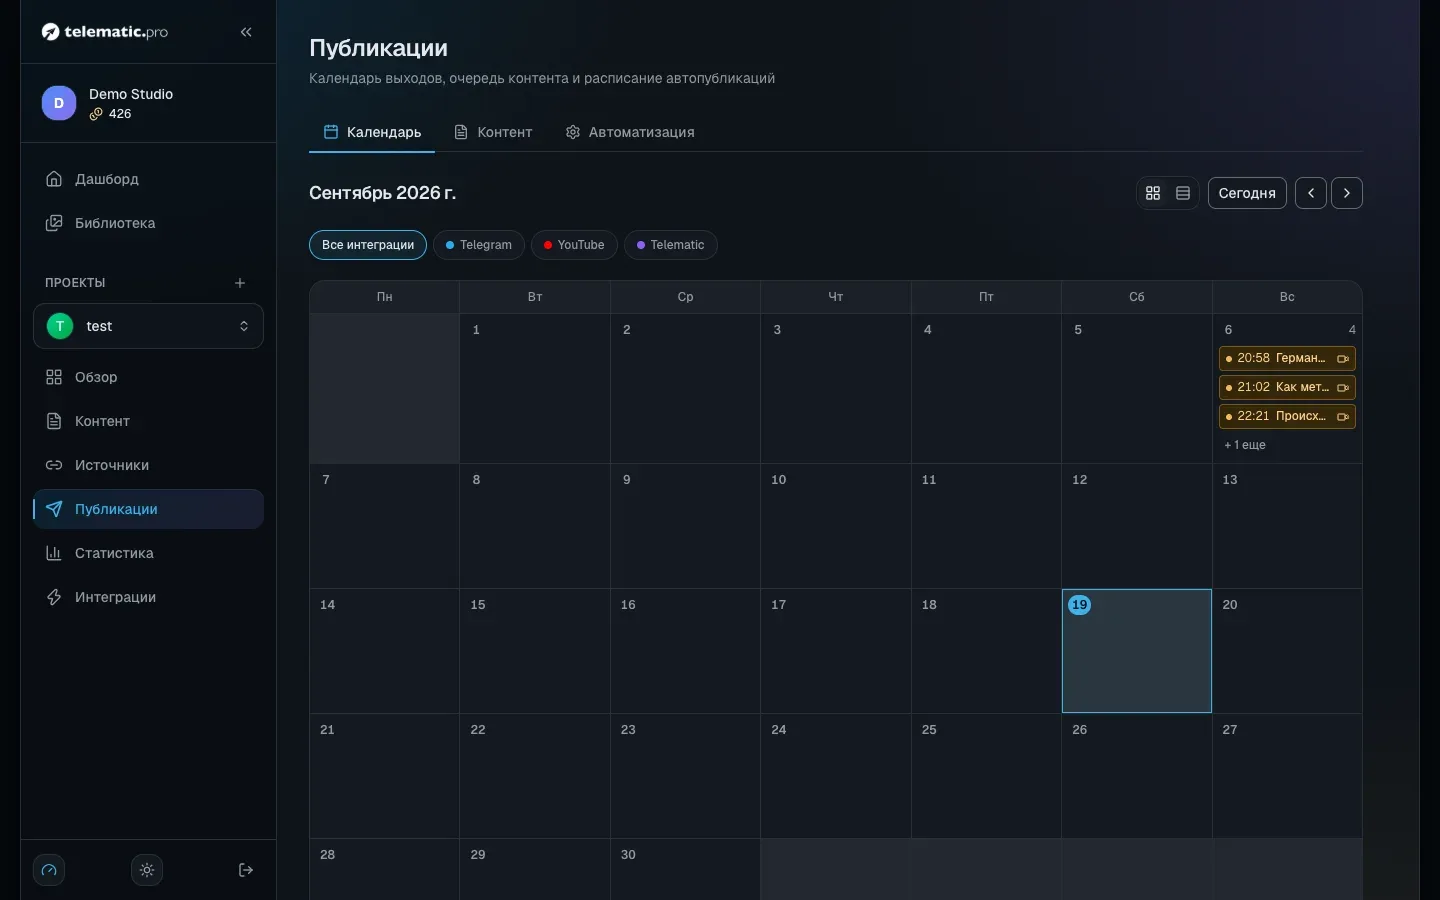
Task: Show more events via +1 еще
Action: pos(1245,445)
